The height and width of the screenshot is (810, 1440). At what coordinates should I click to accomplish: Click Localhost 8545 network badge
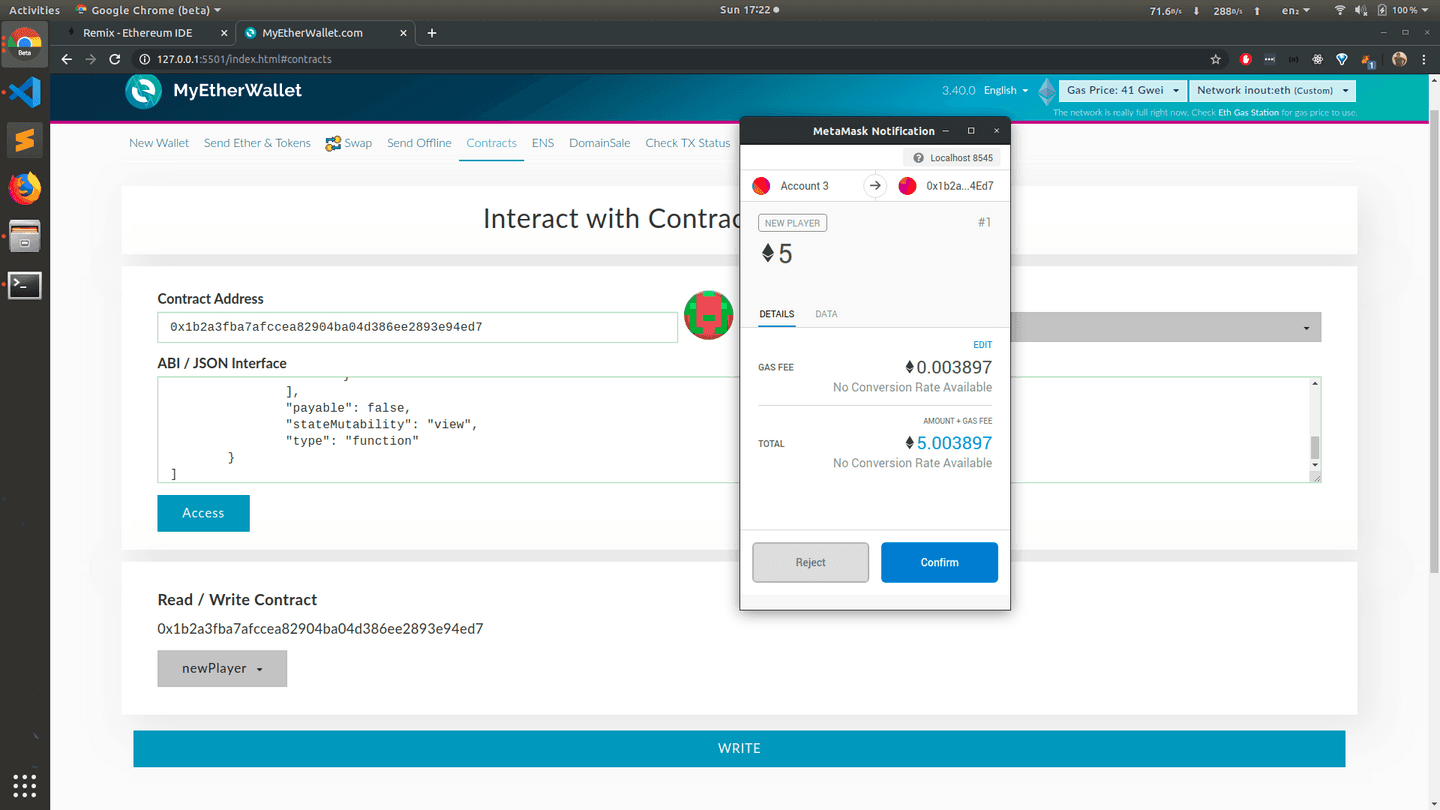pos(953,158)
